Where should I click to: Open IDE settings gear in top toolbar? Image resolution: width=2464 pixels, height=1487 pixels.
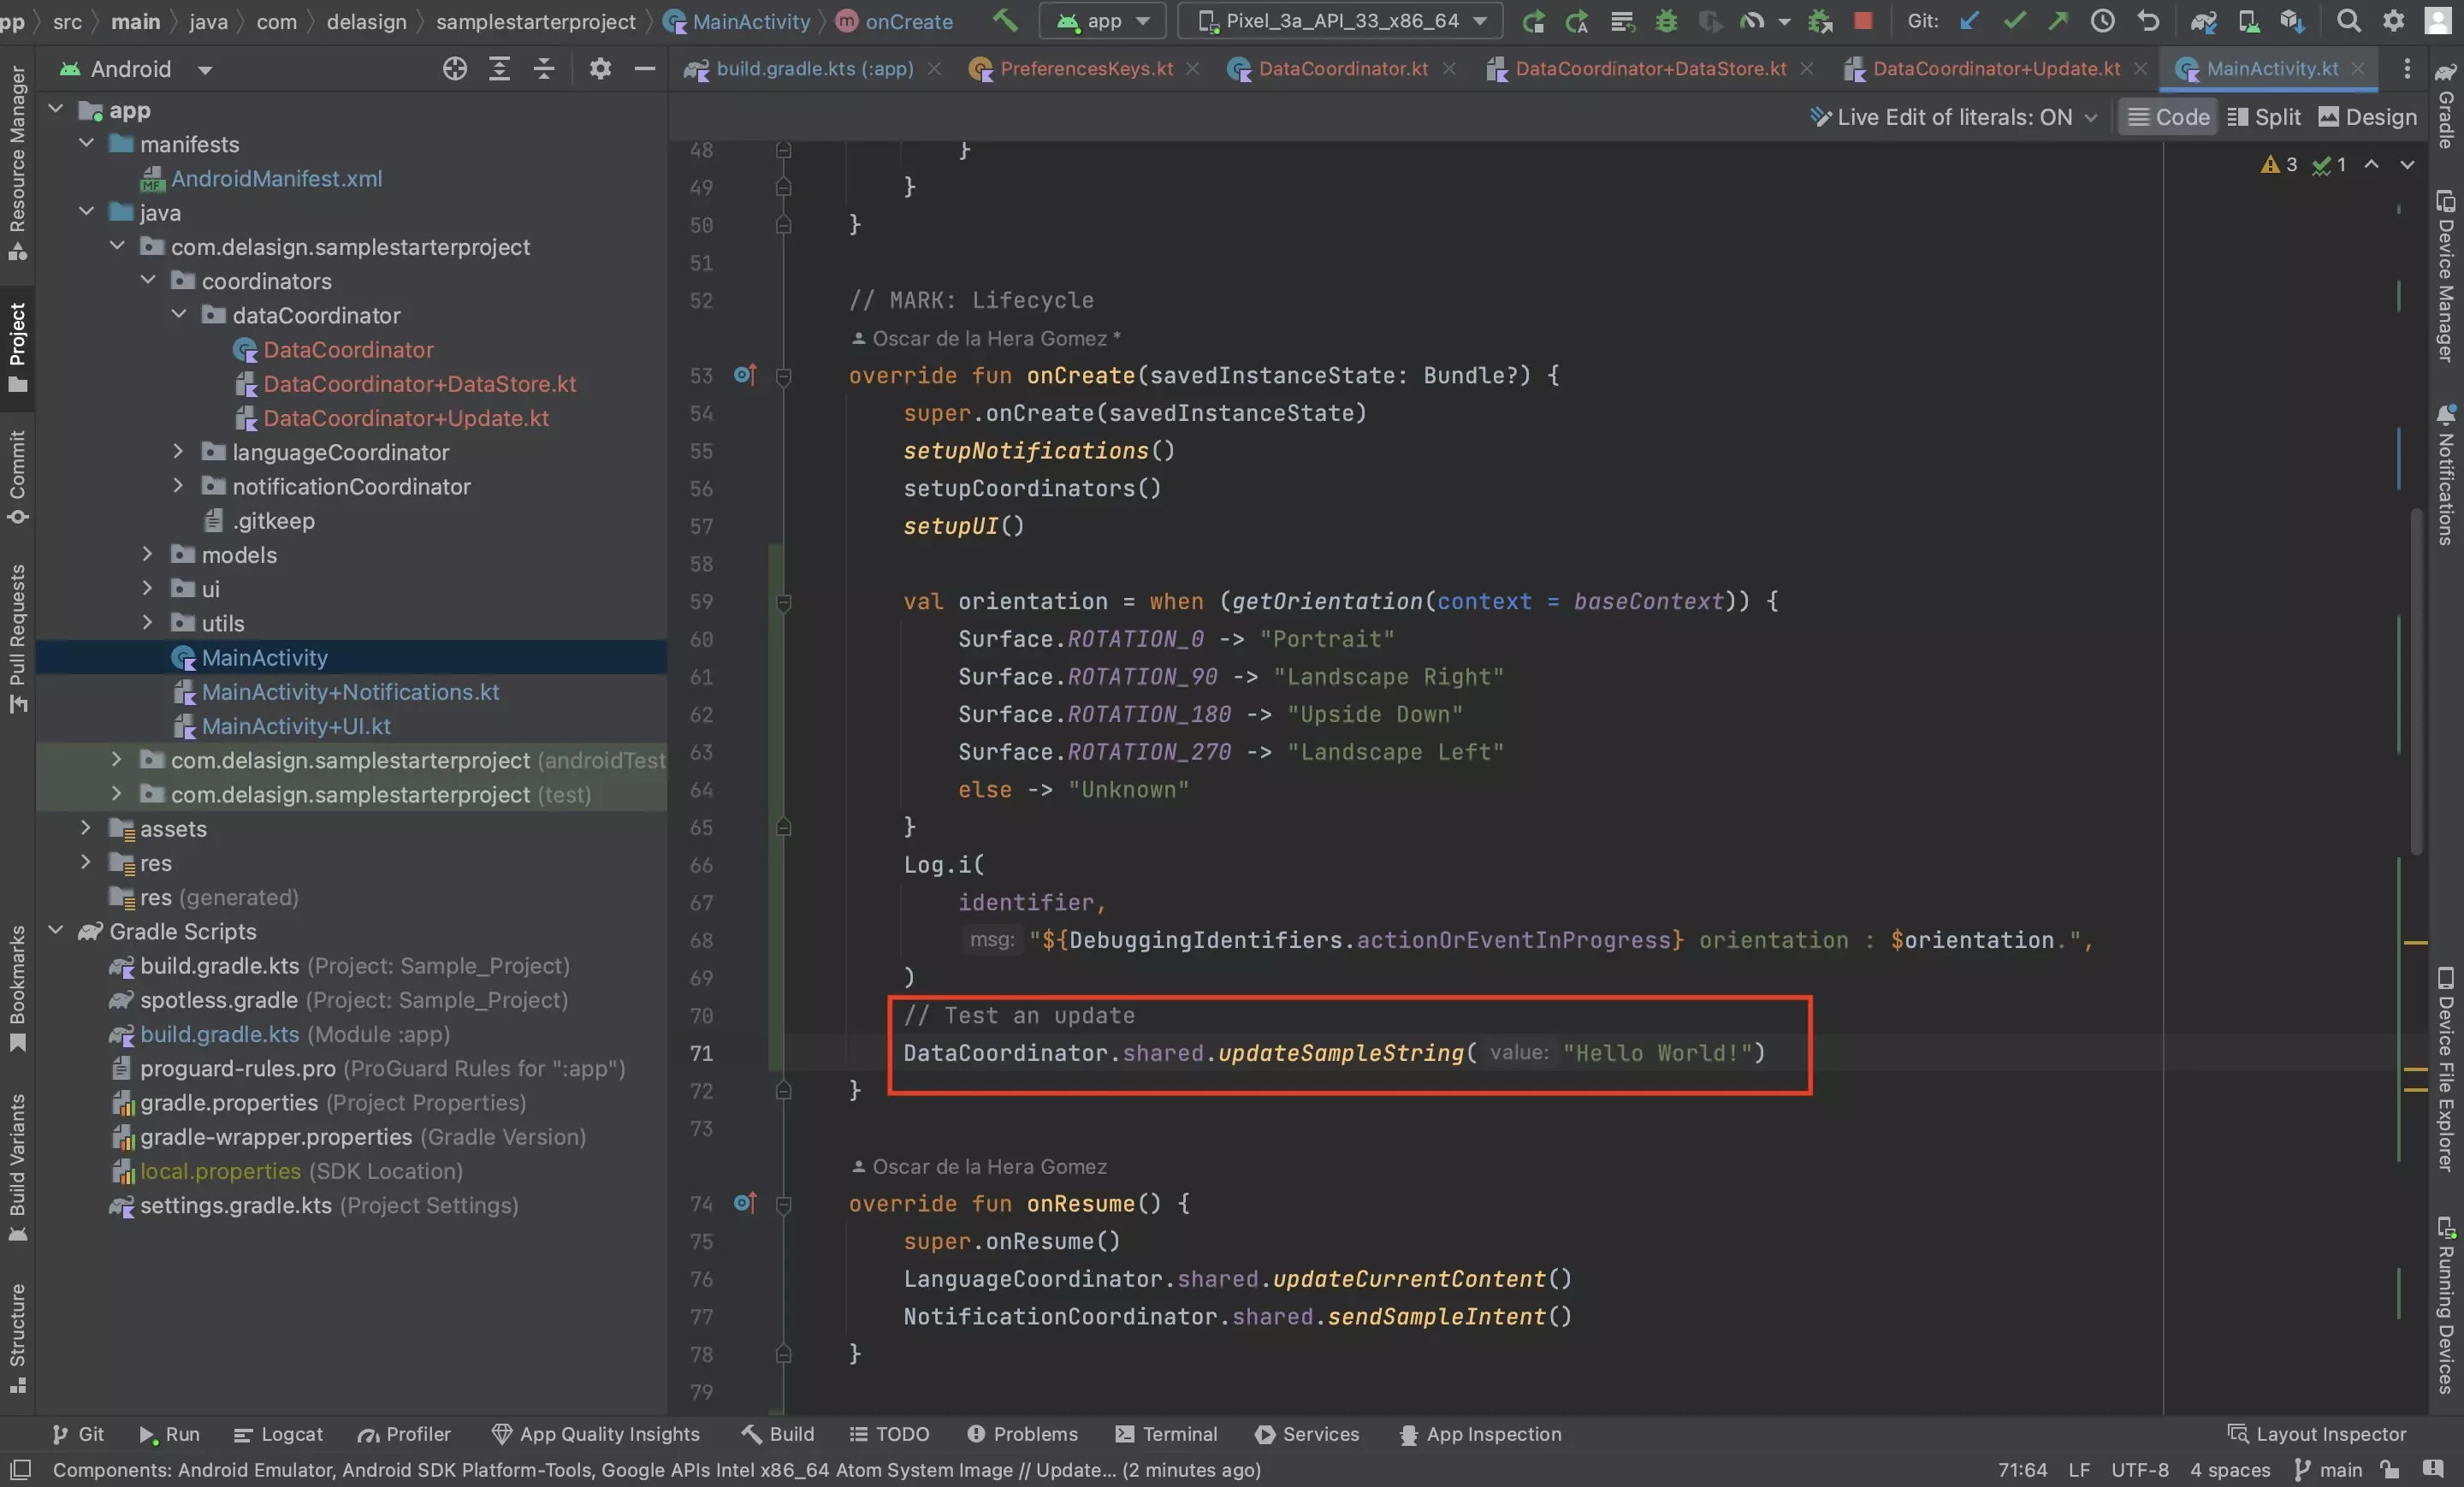click(2393, 21)
